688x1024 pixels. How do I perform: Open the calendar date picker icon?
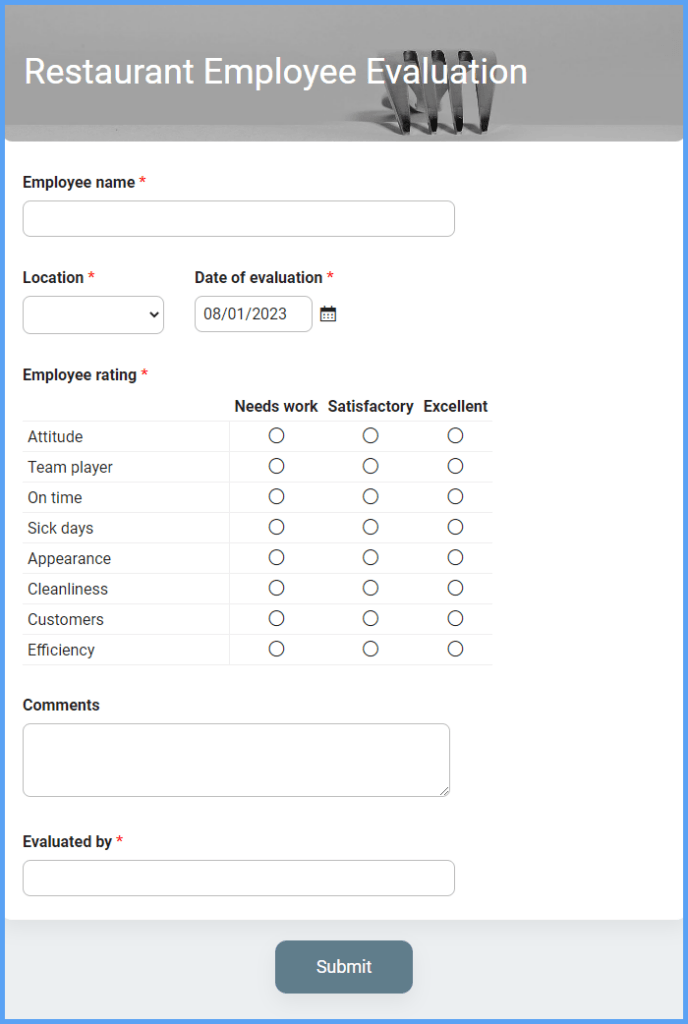point(328,314)
